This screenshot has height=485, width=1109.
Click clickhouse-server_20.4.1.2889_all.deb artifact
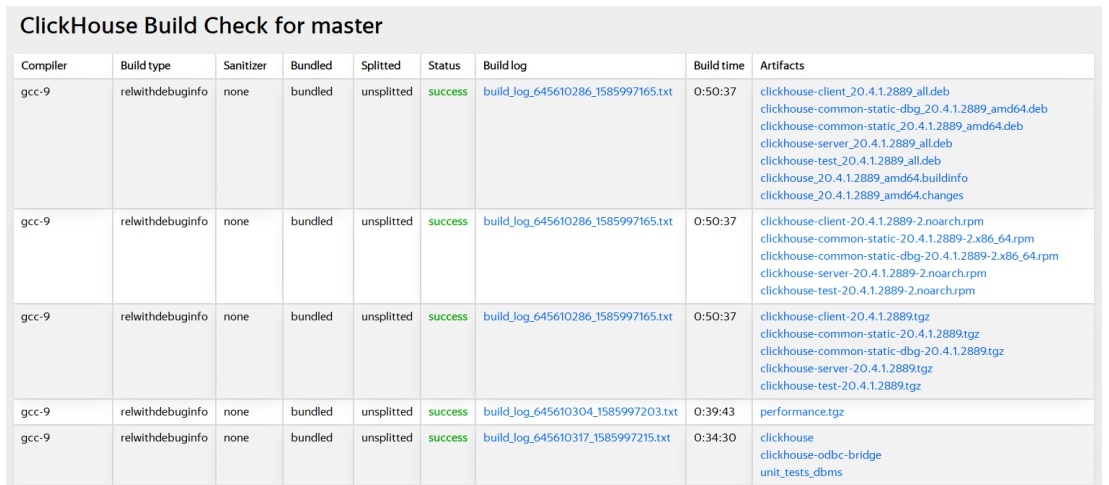pyautogui.click(x=856, y=144)
